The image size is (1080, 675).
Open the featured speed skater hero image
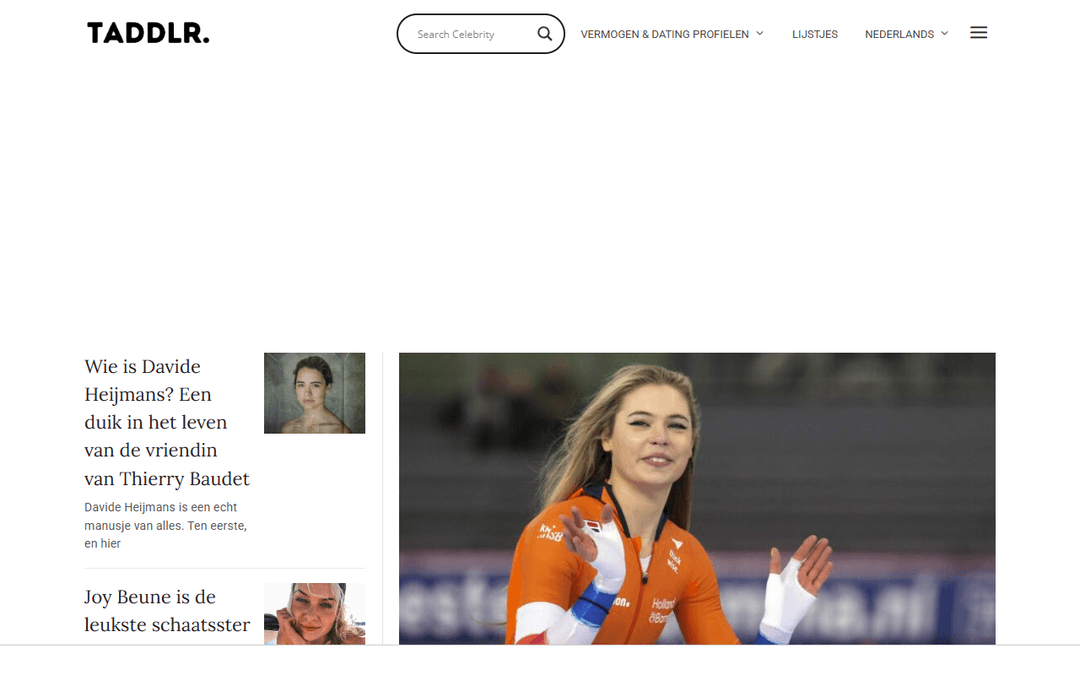click(x=697, y=499)
